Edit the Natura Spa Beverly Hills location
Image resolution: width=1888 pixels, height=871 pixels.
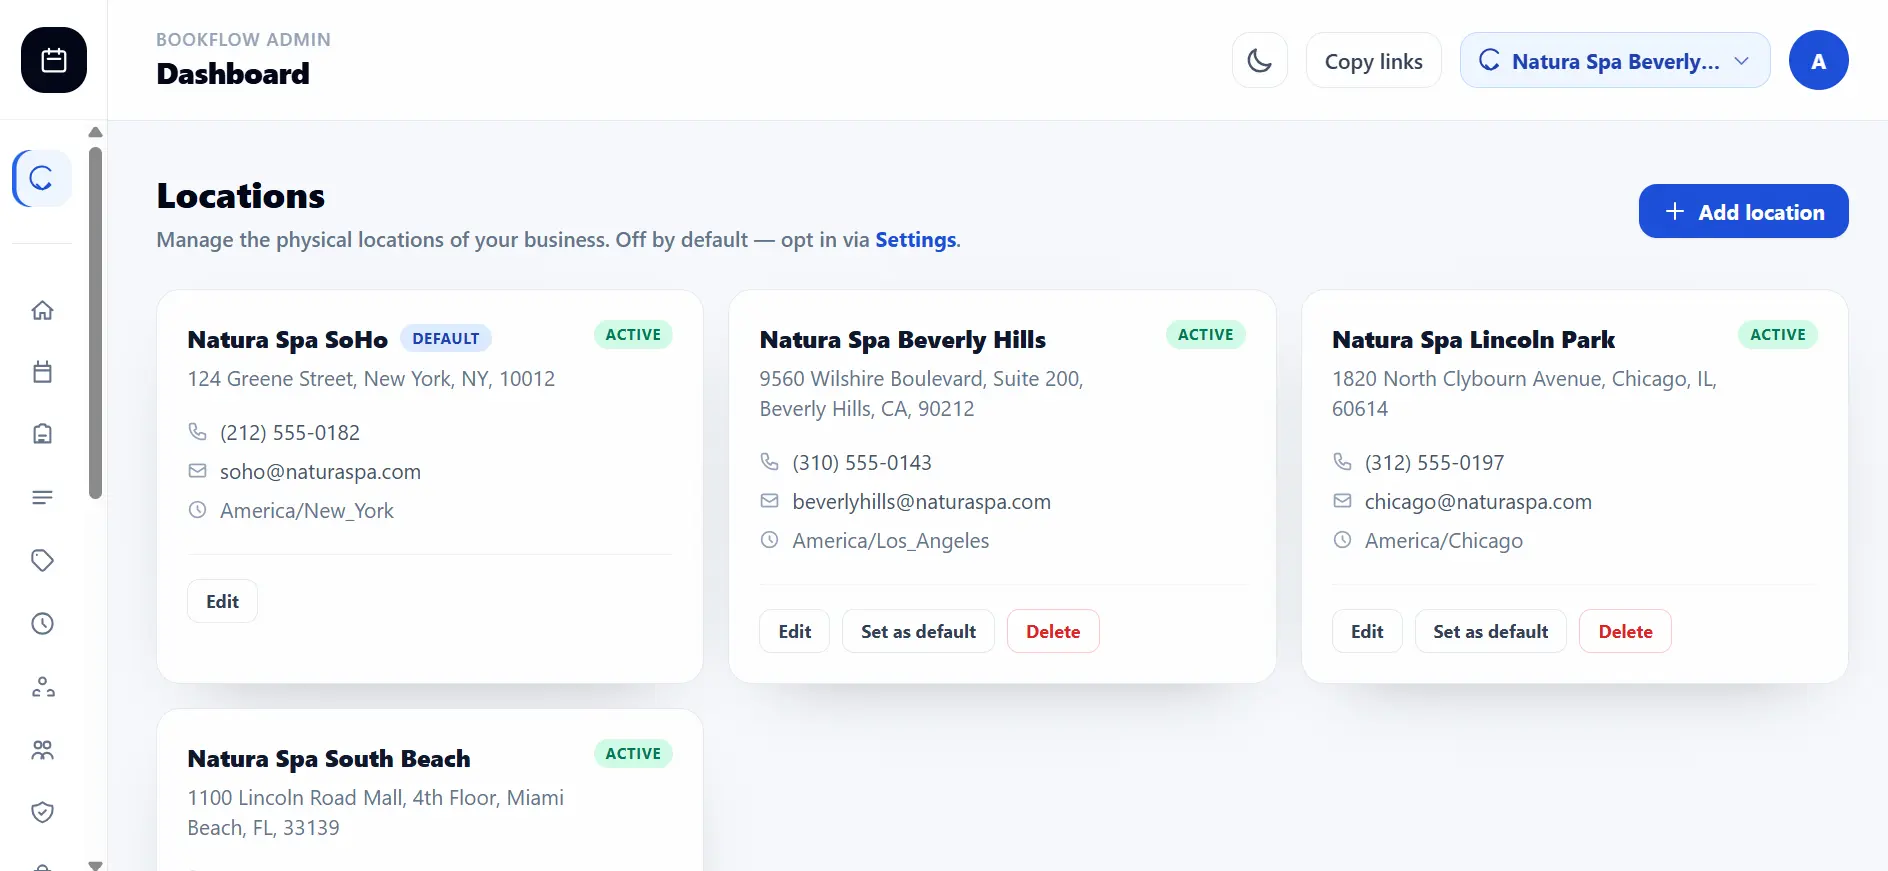(x=794, y=631)
